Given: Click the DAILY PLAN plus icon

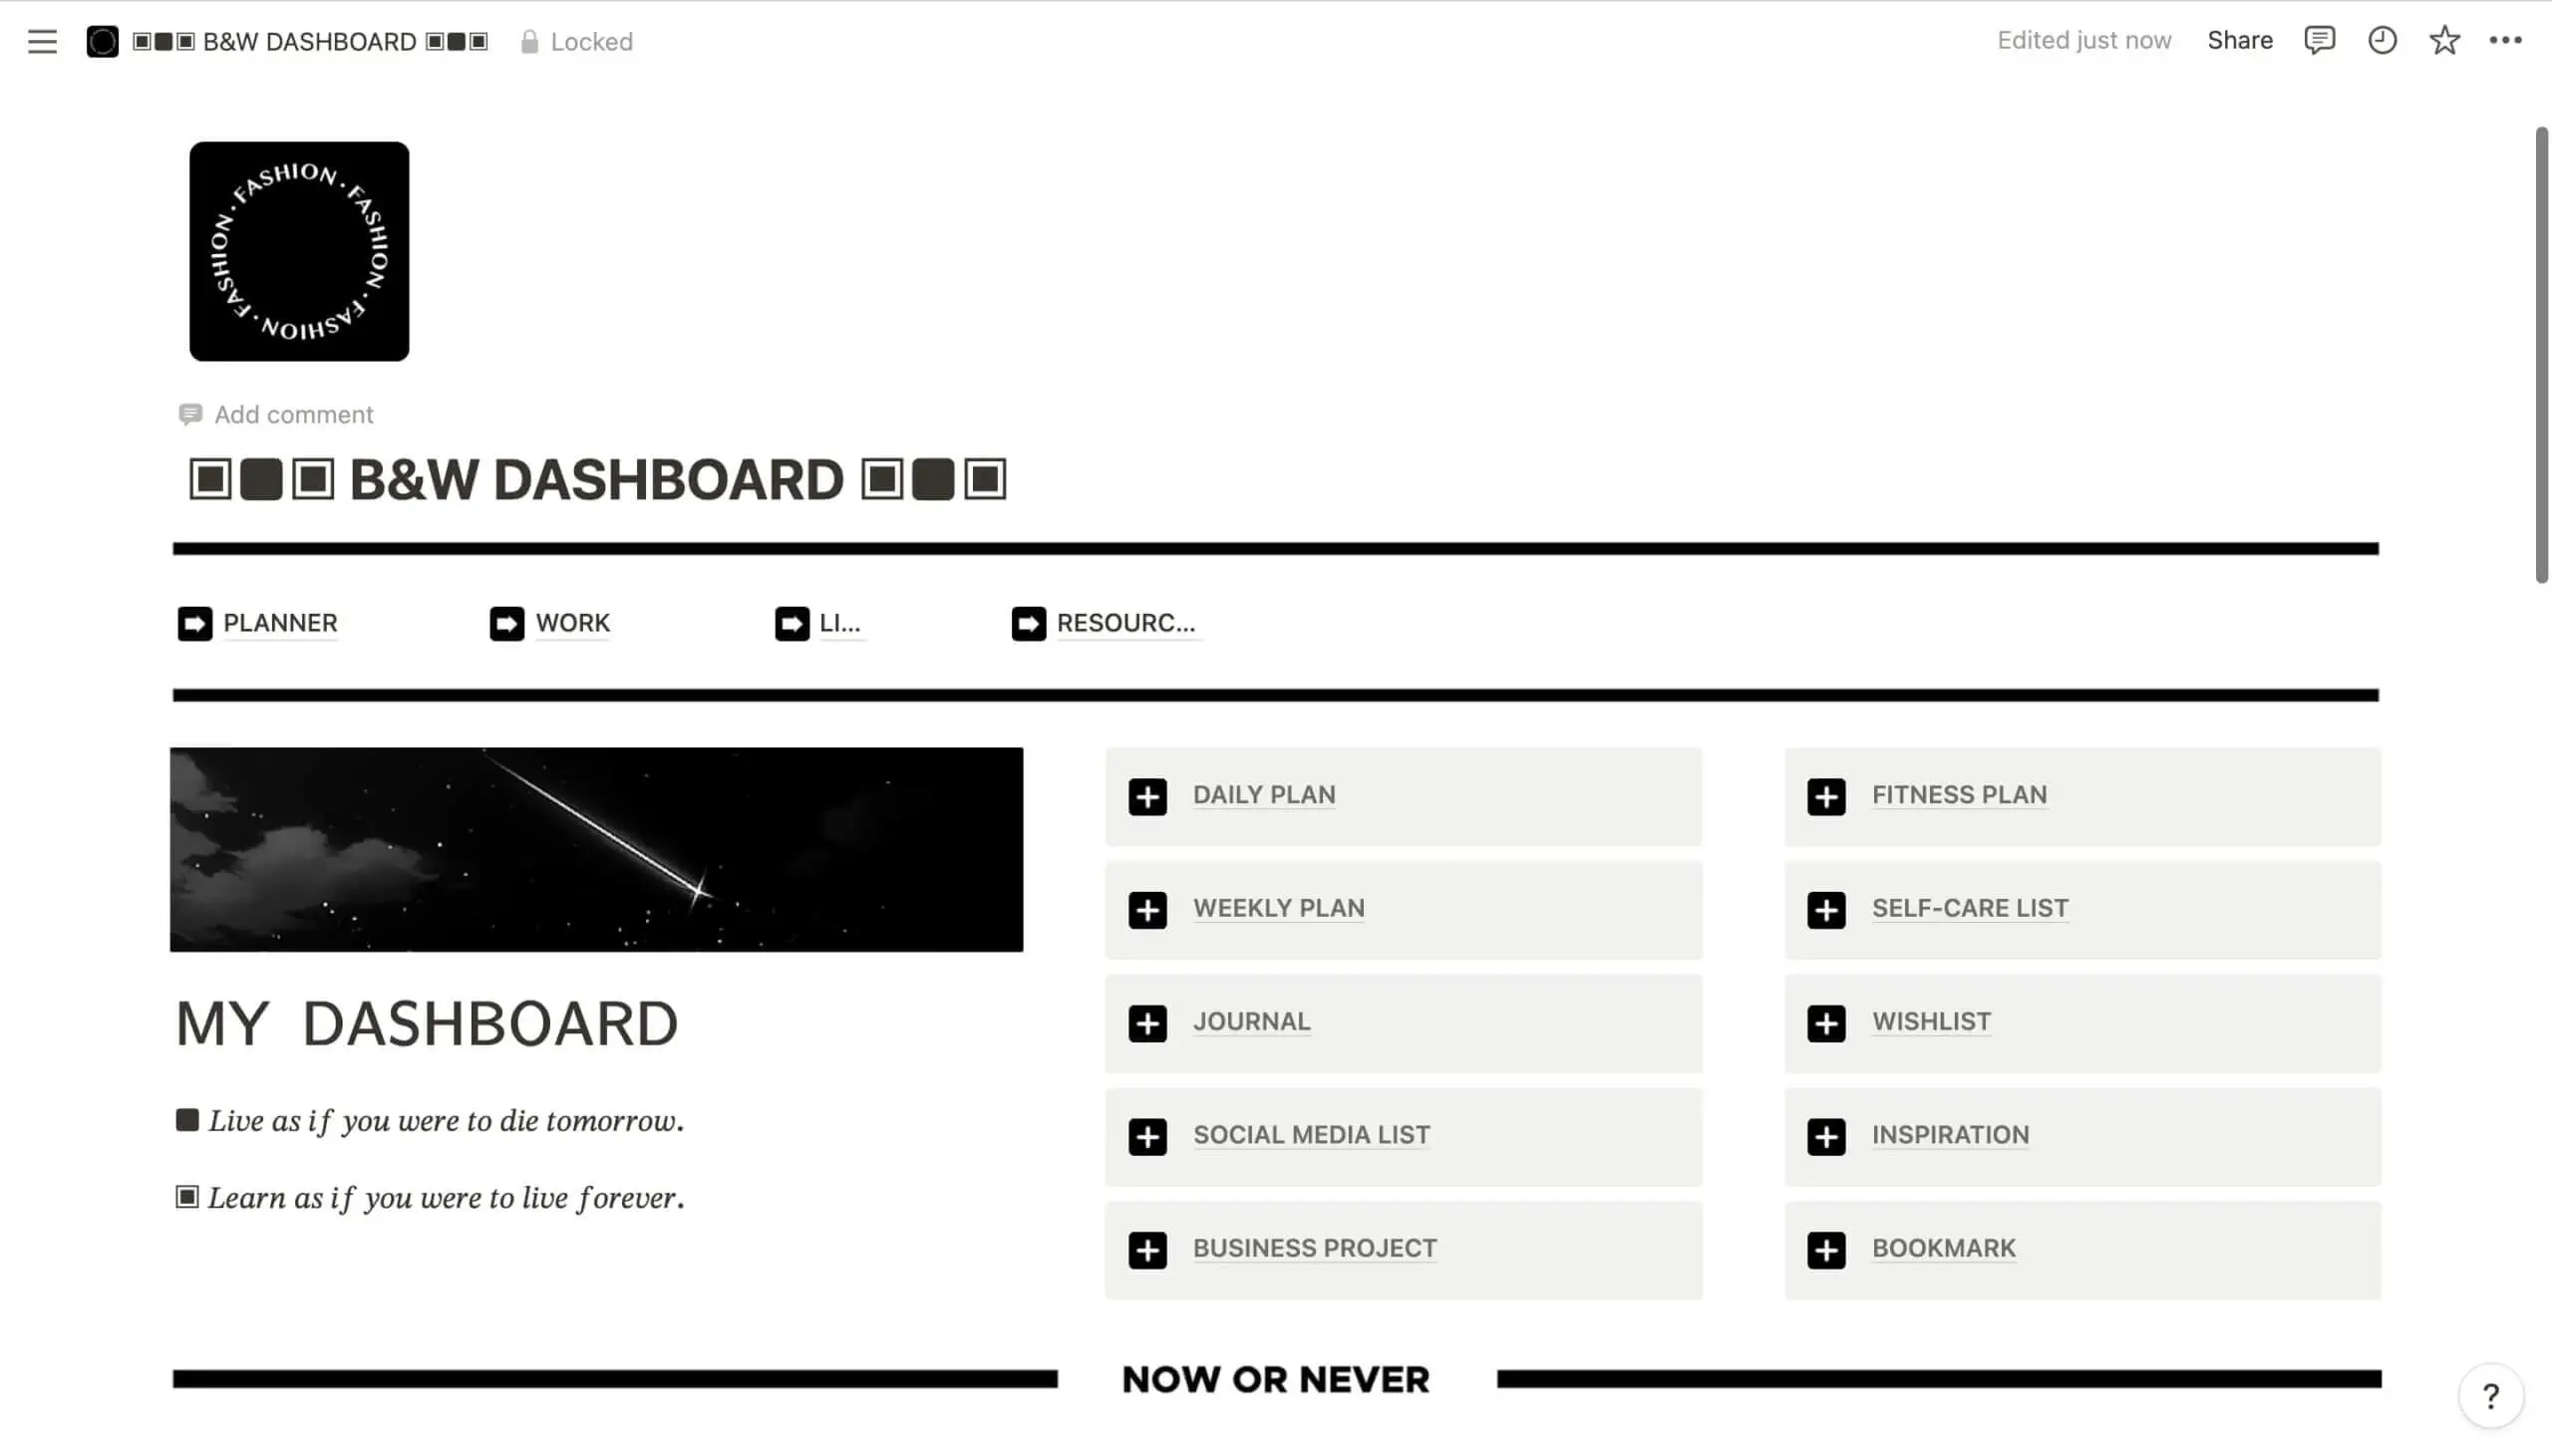Looking at the screenshot, I should point(1148,795).
